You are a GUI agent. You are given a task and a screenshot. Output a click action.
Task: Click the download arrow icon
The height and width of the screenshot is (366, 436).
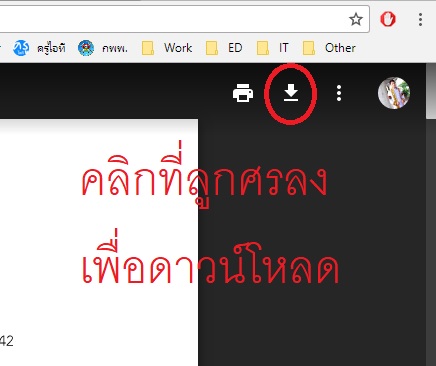291,92
